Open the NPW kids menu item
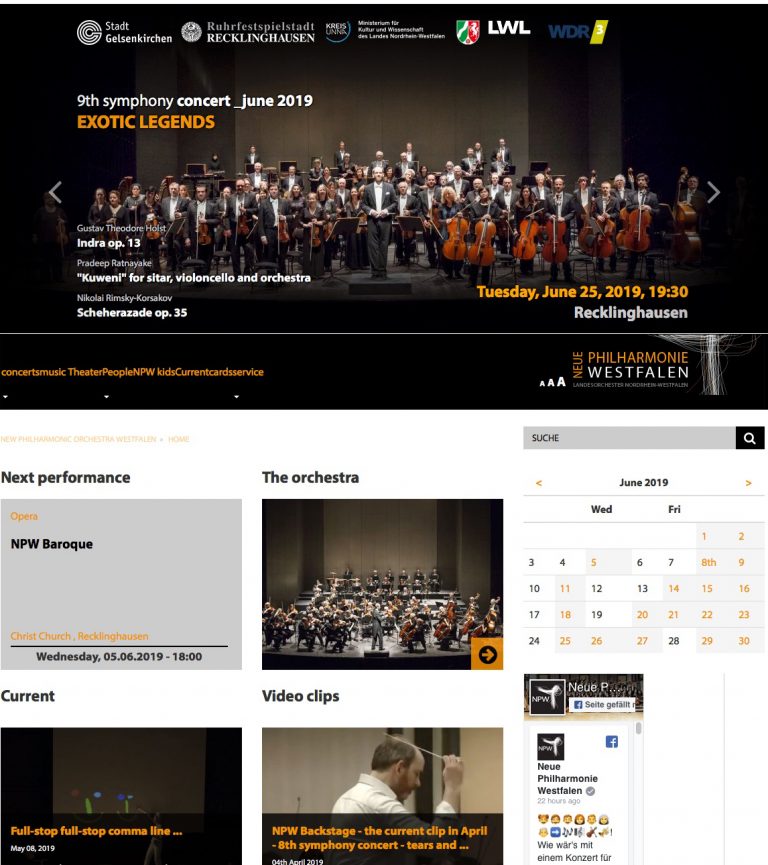Image resolution: width=768 pixels, height=865 pixels. pos(154,372)
